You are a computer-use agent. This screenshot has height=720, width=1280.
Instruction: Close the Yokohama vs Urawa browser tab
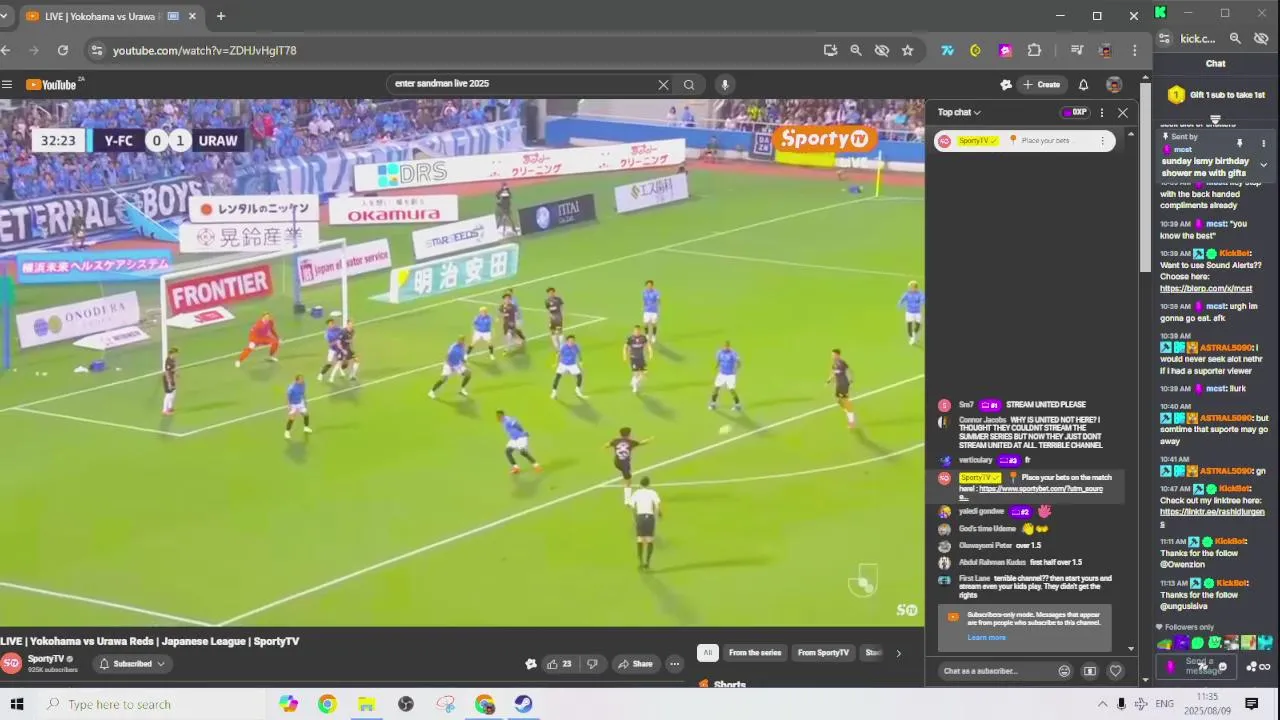point(192,16)
